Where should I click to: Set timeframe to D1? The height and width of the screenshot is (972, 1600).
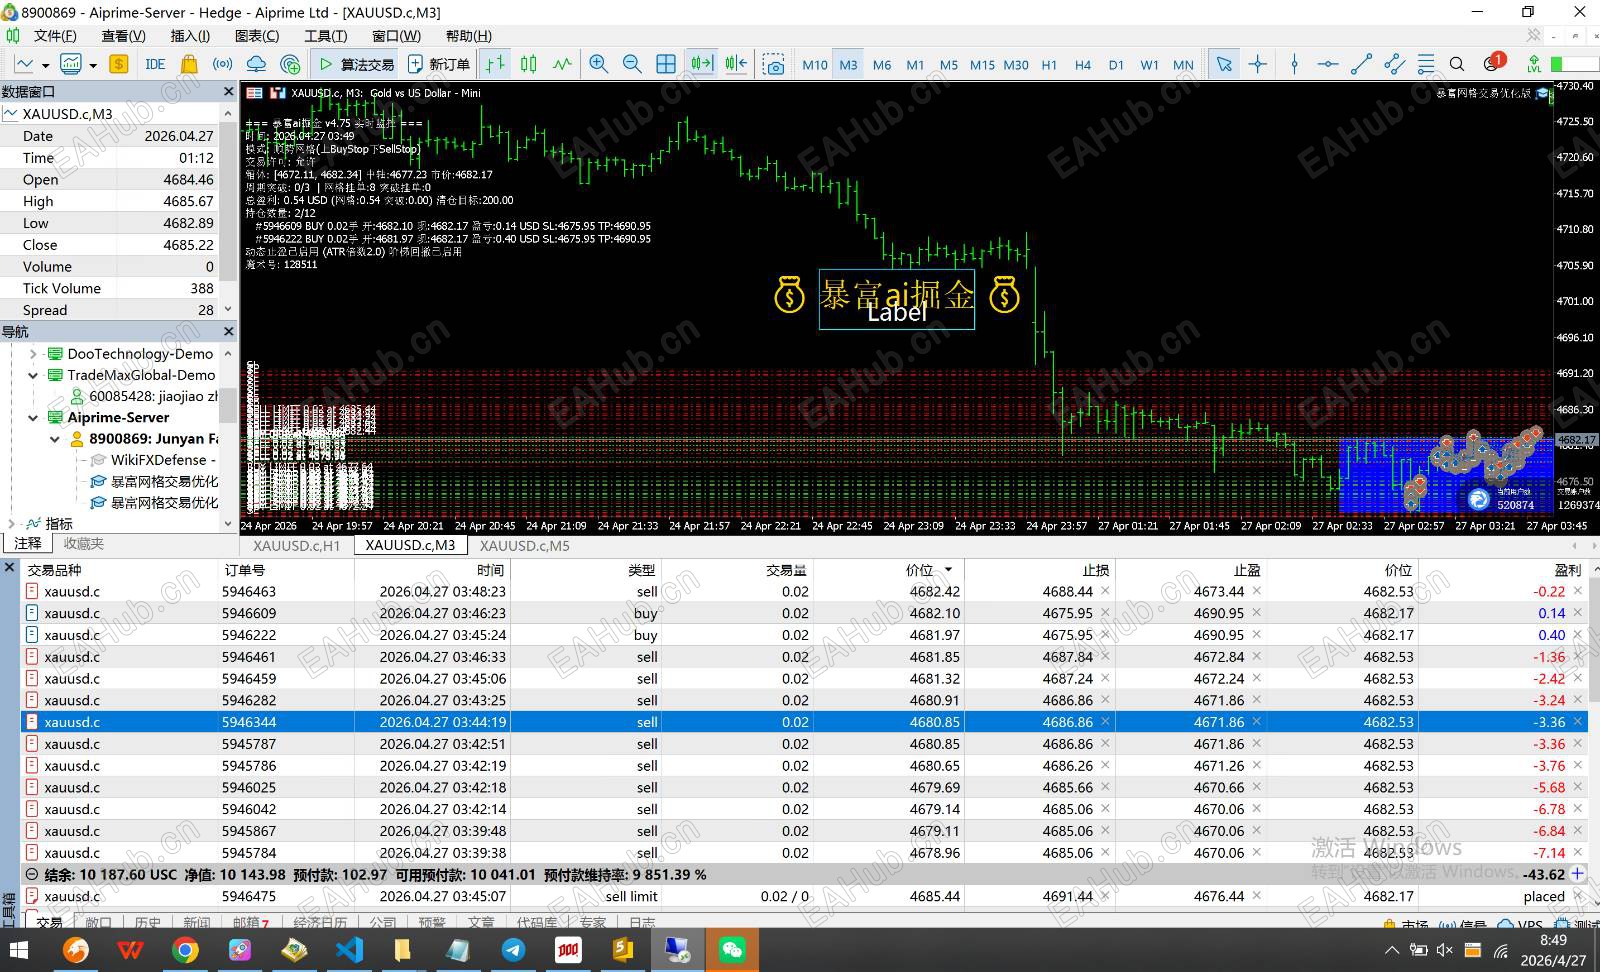click(x=1116, y=65)
